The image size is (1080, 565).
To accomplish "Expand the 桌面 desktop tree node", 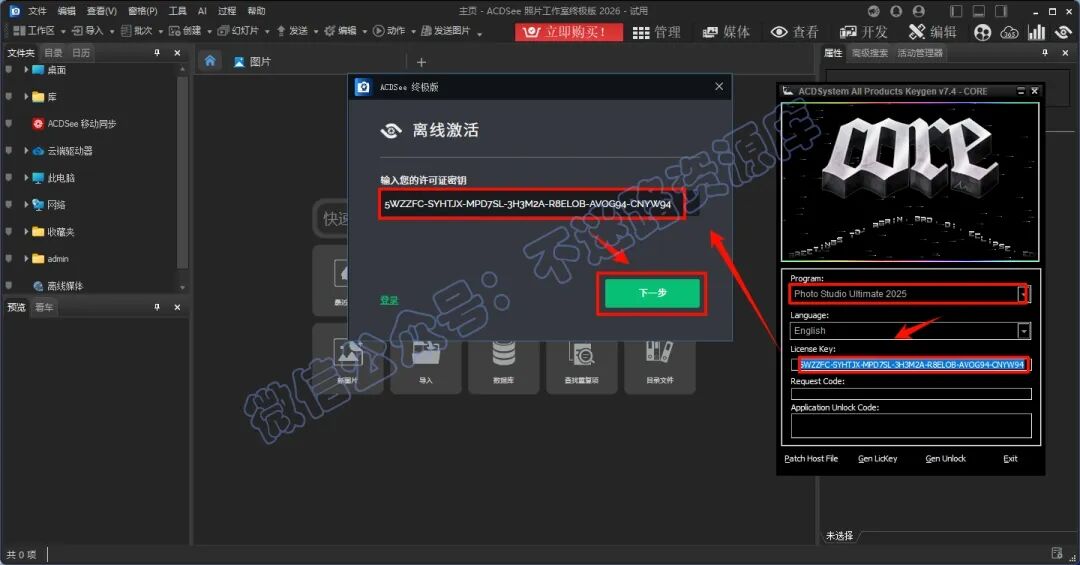I will (x=26, y=70).
